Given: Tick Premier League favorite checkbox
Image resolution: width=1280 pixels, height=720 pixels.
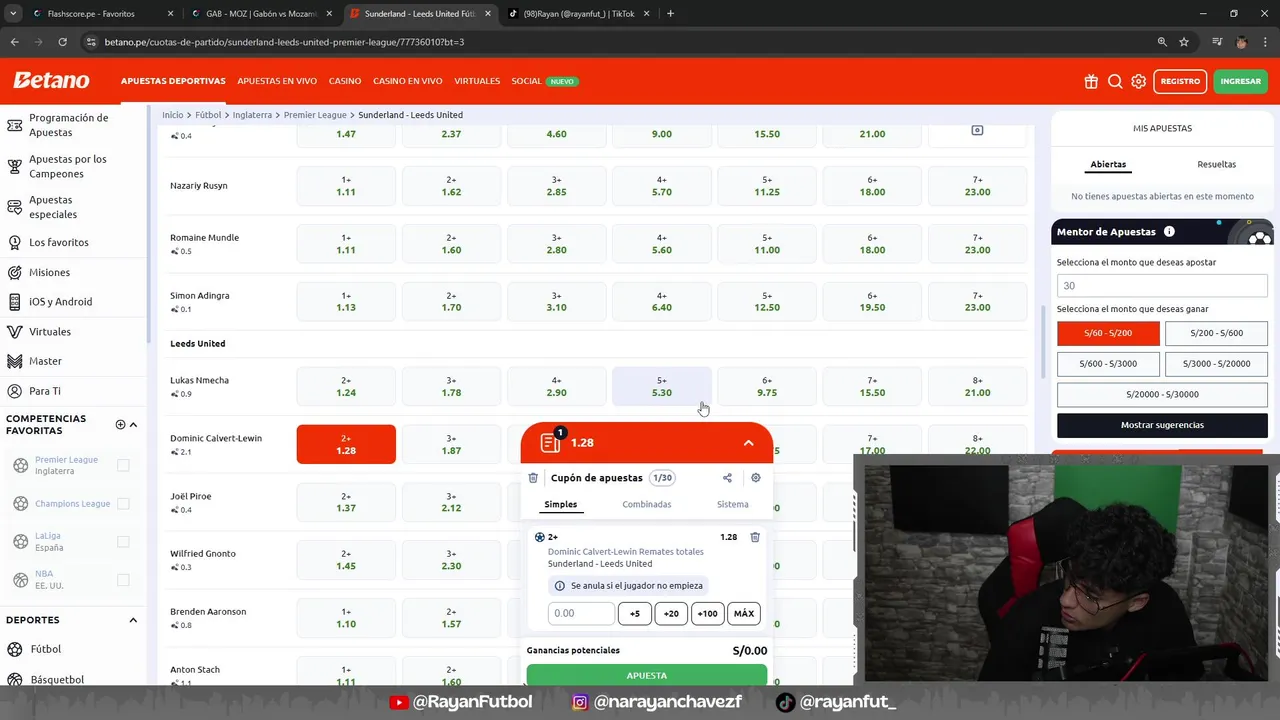Looking at the screenshot, I should point(123,465).
